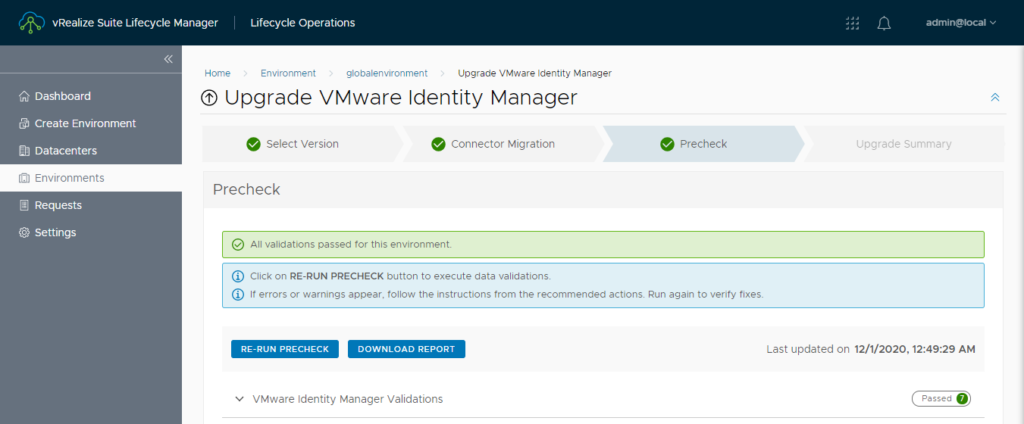Open the notifications bell icon
This screenshot has height=424, width=1024.
tap(884, 24)
